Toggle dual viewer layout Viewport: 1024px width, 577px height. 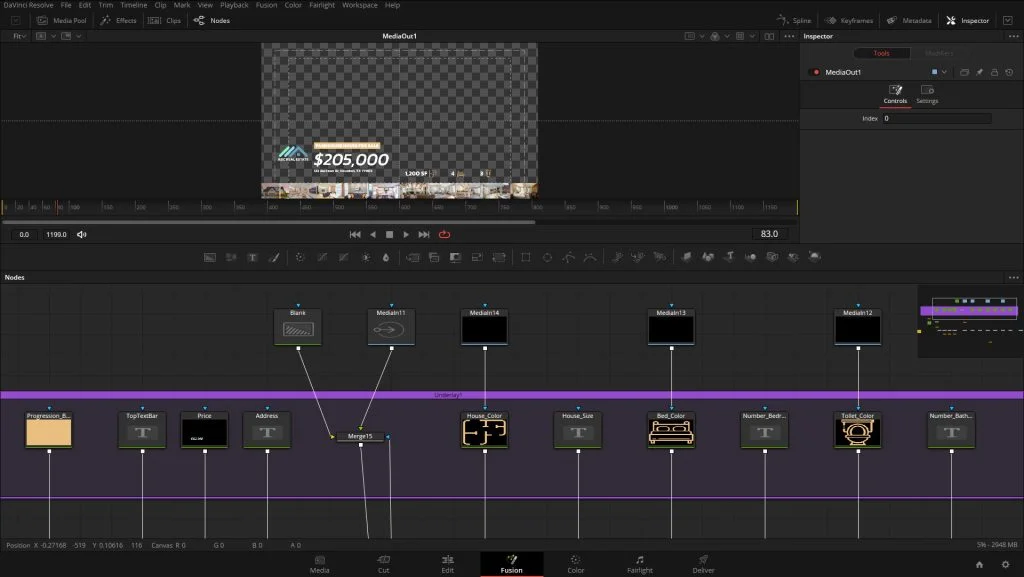(769, 37)
